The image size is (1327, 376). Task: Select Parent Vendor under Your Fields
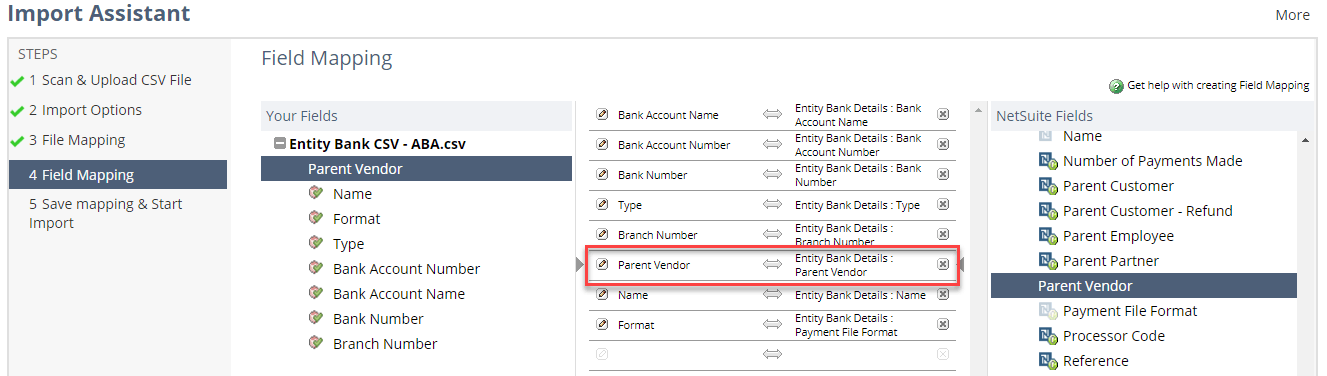[x=416, y=169]
